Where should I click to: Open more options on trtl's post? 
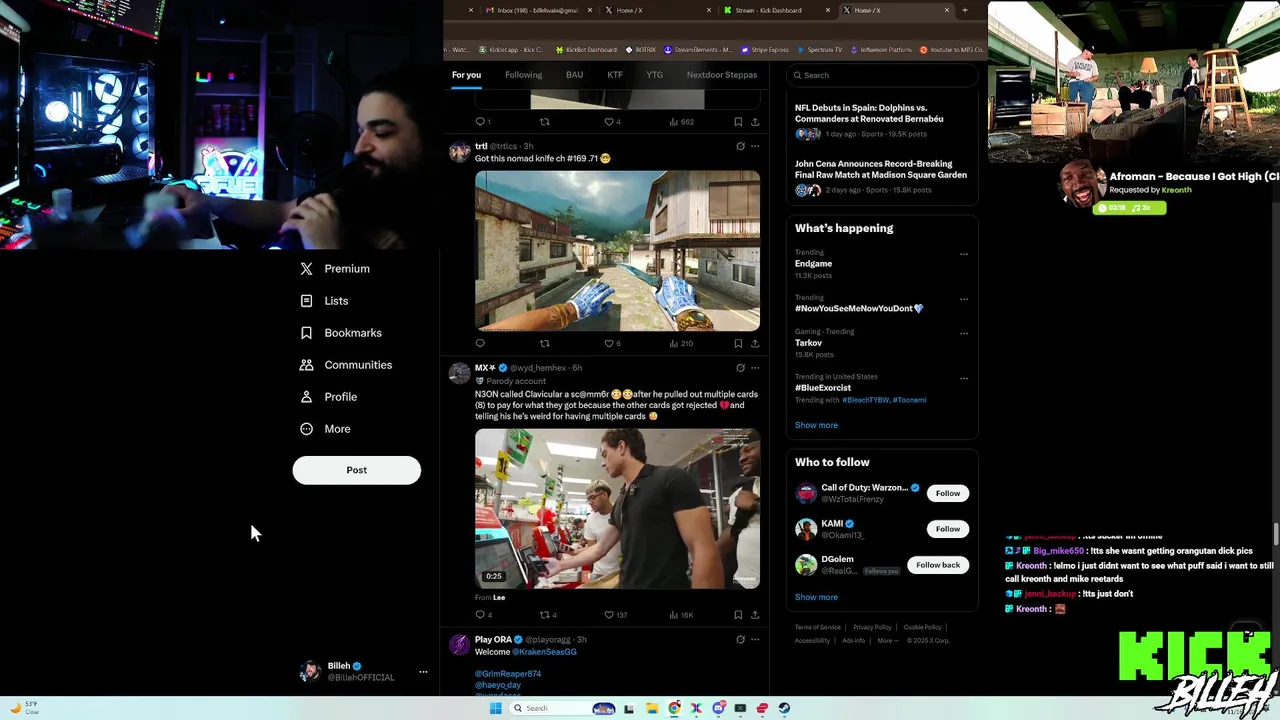(x=755, y=146)
